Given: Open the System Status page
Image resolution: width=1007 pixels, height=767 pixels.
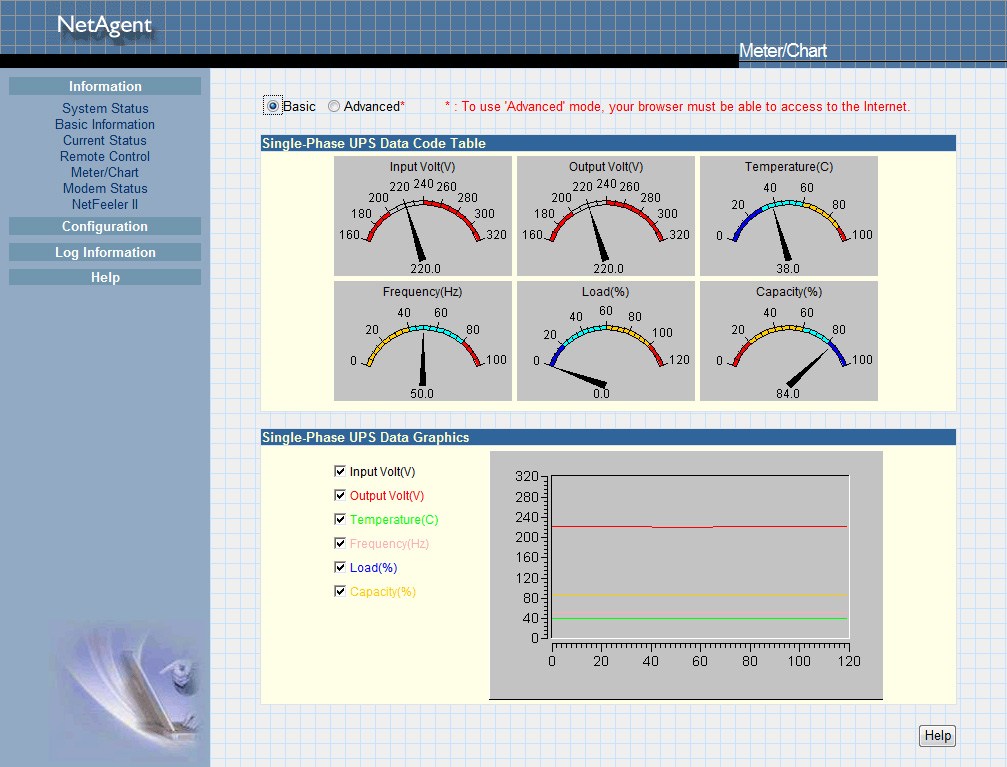Looking at the screenshot, I should coord(105,109).
